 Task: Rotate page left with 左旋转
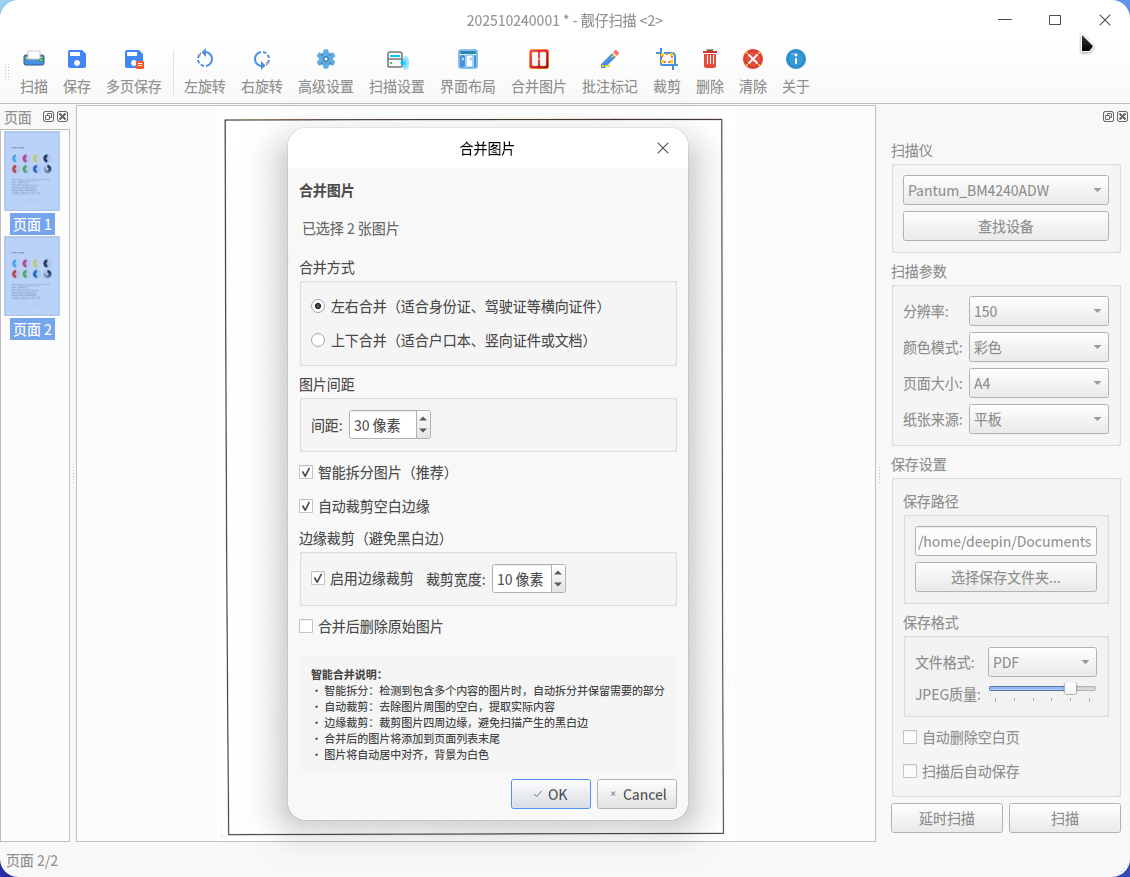(x=205, y=71)
